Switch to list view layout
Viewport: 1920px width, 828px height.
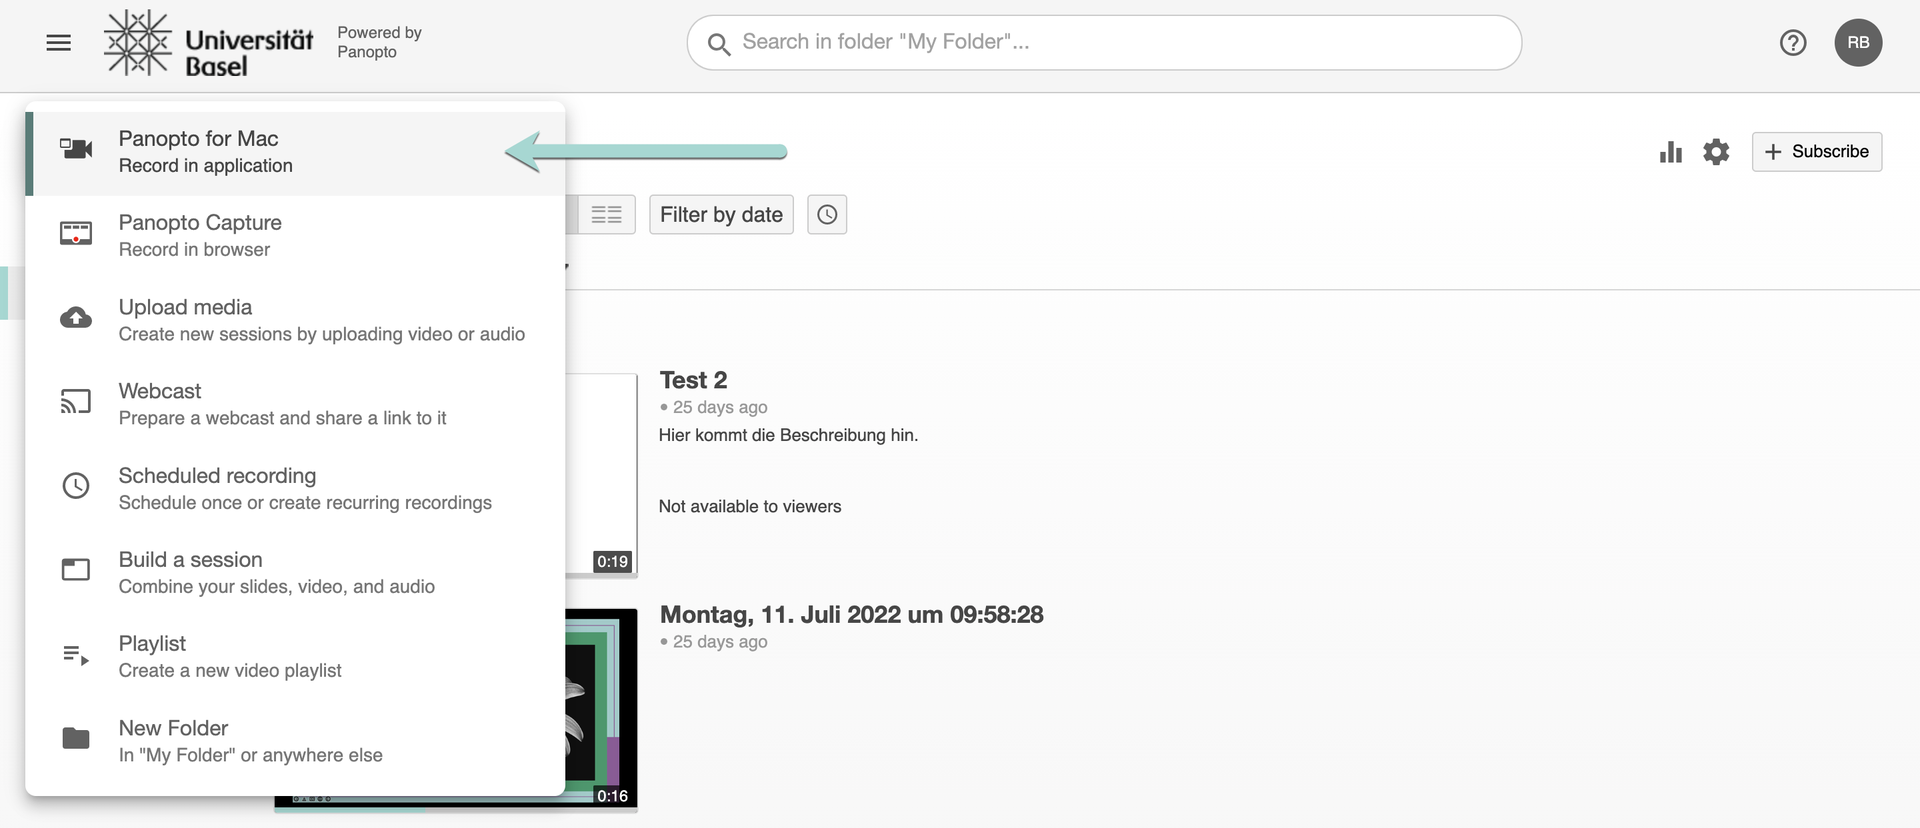coord(606,215)
